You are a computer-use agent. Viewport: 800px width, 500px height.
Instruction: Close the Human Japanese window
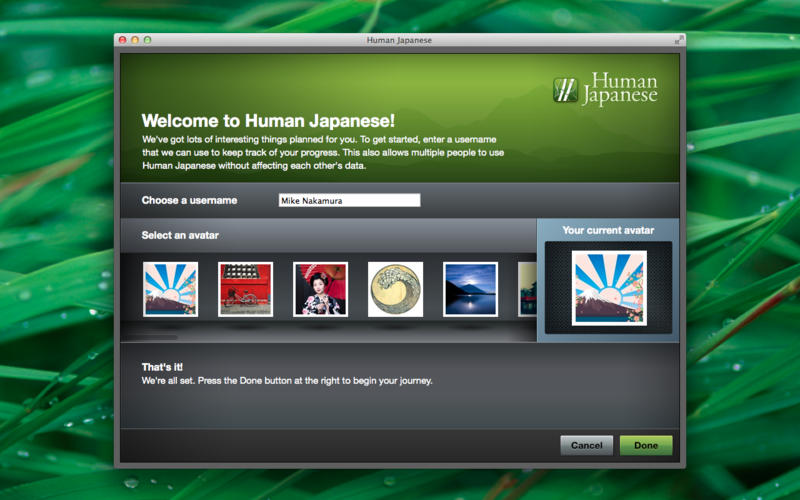(123, 40)
